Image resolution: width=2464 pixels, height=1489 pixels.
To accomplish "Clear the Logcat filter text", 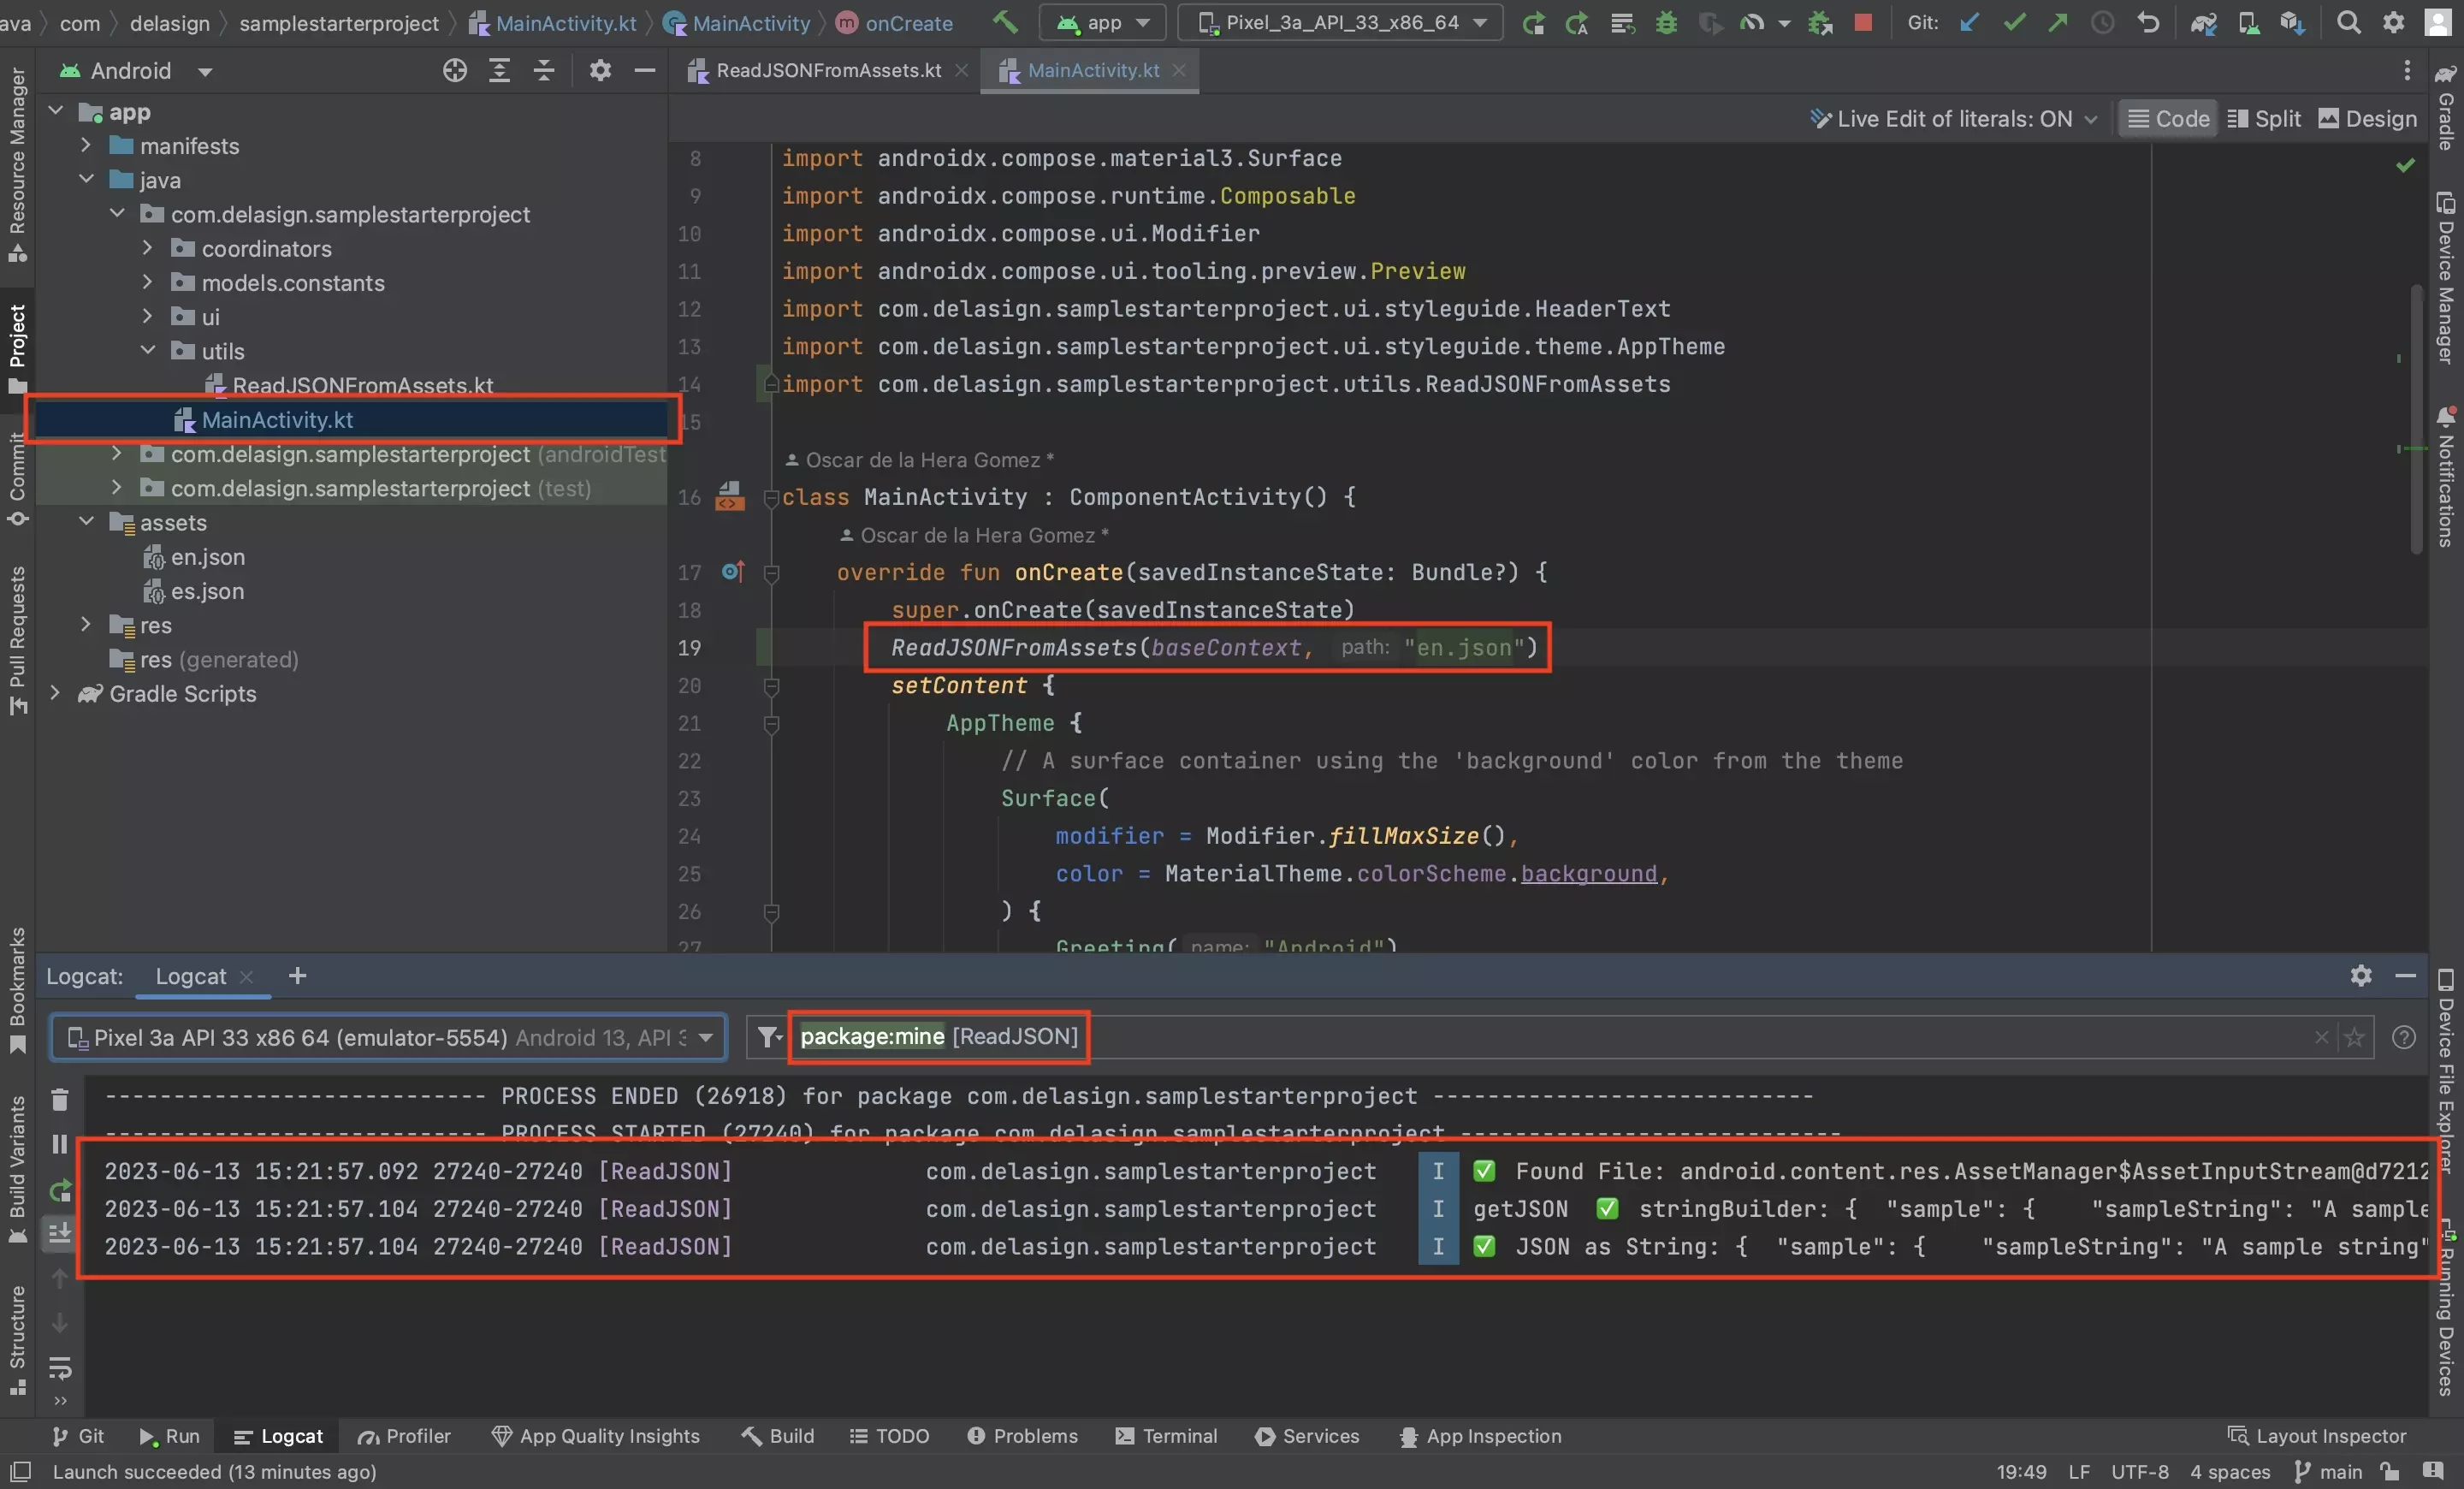I will 2321,1037.
